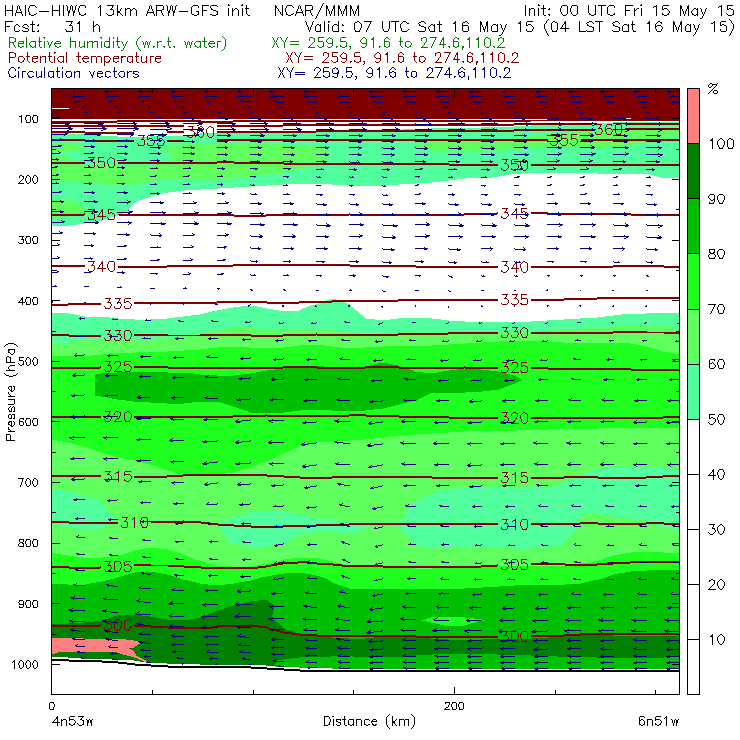Click the red XY coordinates text

tap(402, 58)
